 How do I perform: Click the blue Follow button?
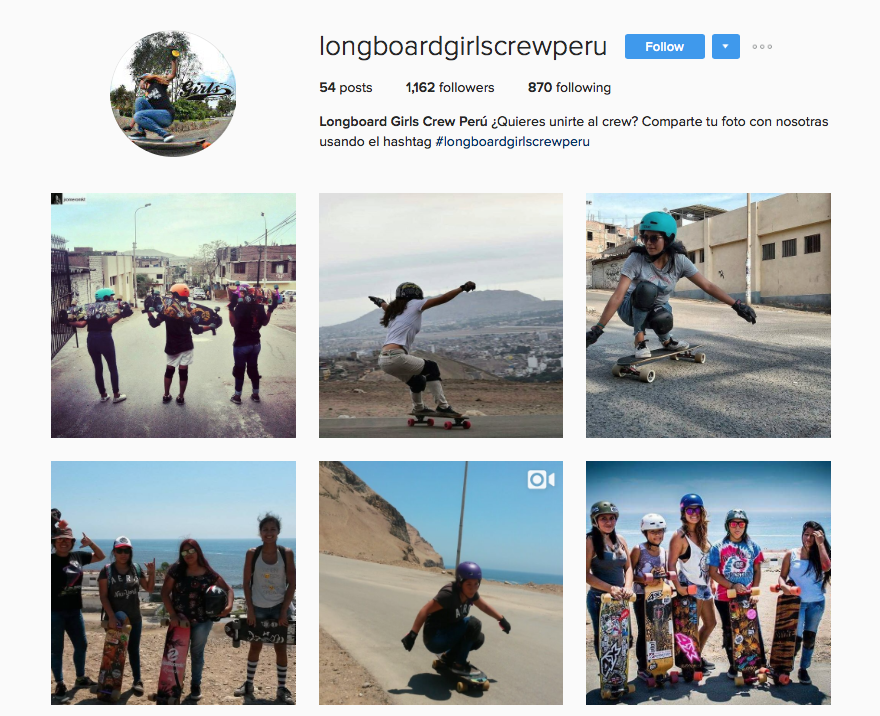coord(664,47)
